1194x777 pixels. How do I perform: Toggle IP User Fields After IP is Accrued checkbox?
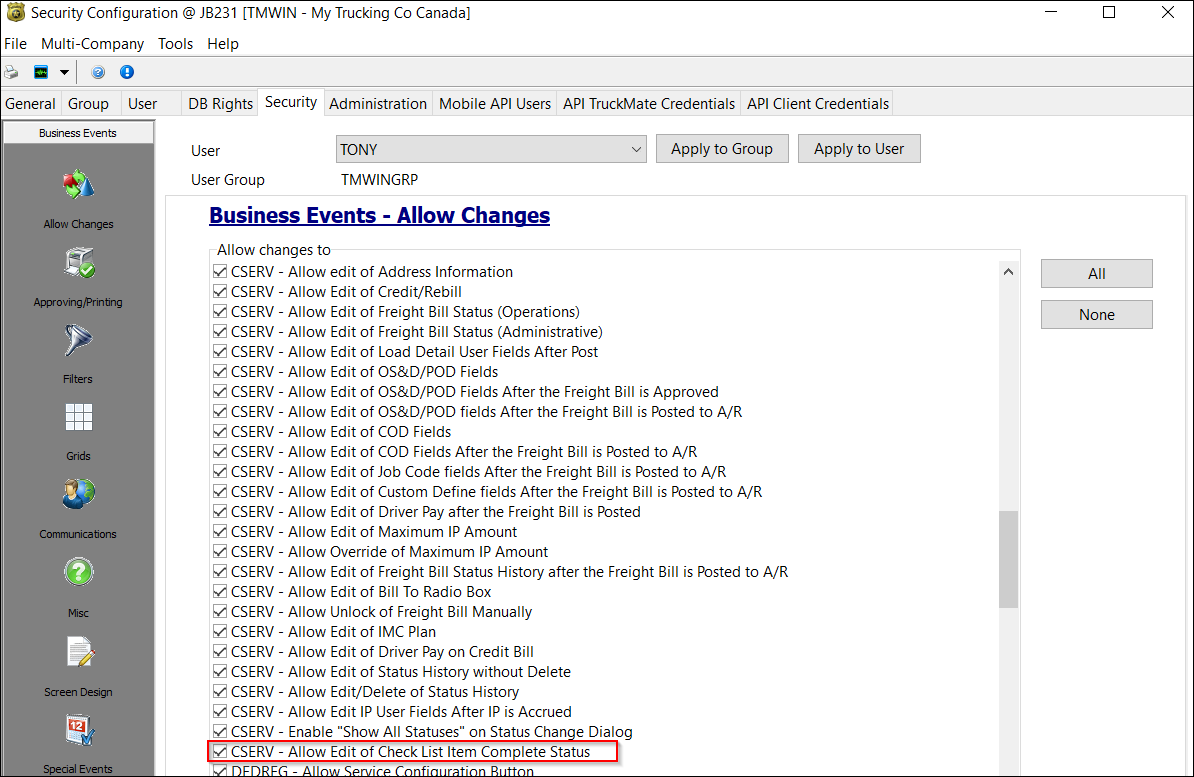[220, 711]
